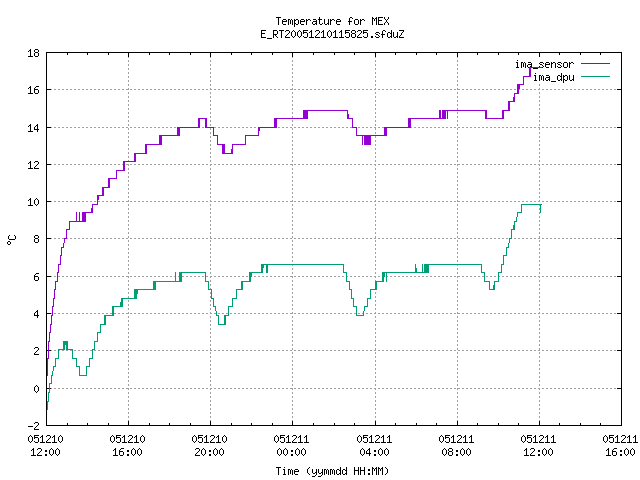Click the green ima_dpu legend line sample
The width and height of the screenshot is (640, 480).
click(x=596, y=76)
